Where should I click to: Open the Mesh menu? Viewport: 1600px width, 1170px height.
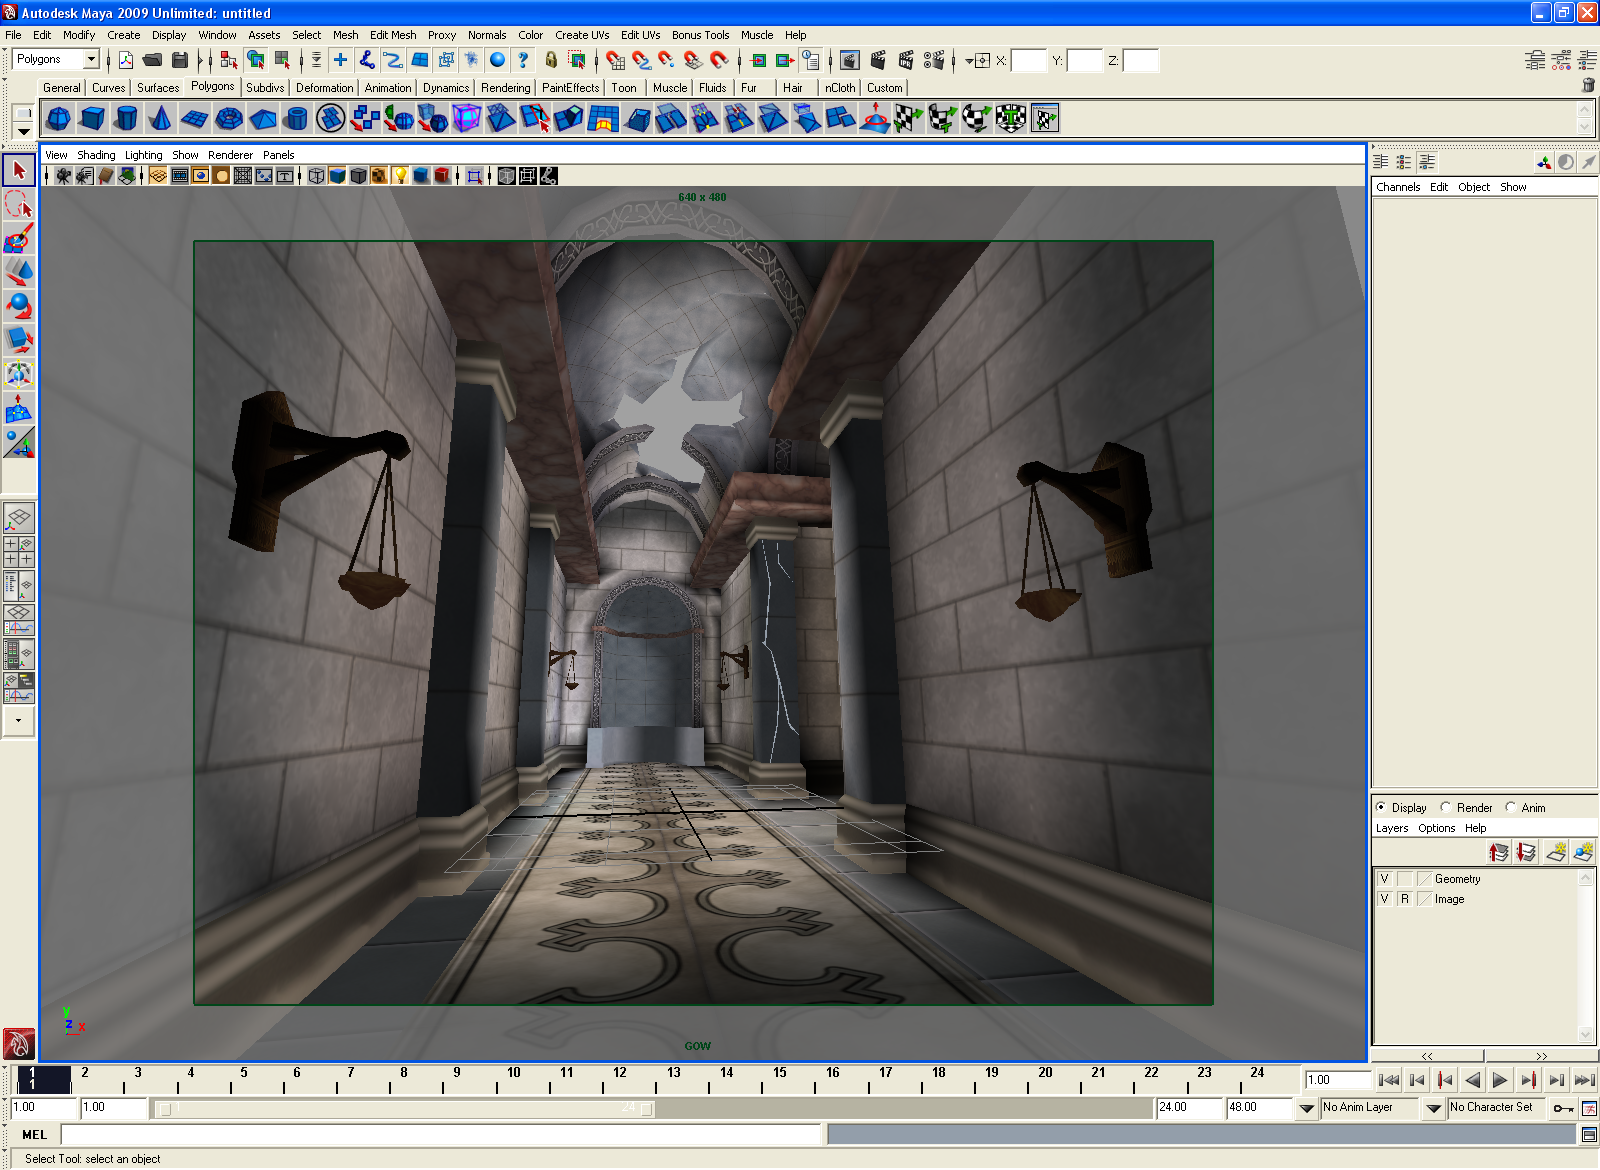(x=345, y=35)
